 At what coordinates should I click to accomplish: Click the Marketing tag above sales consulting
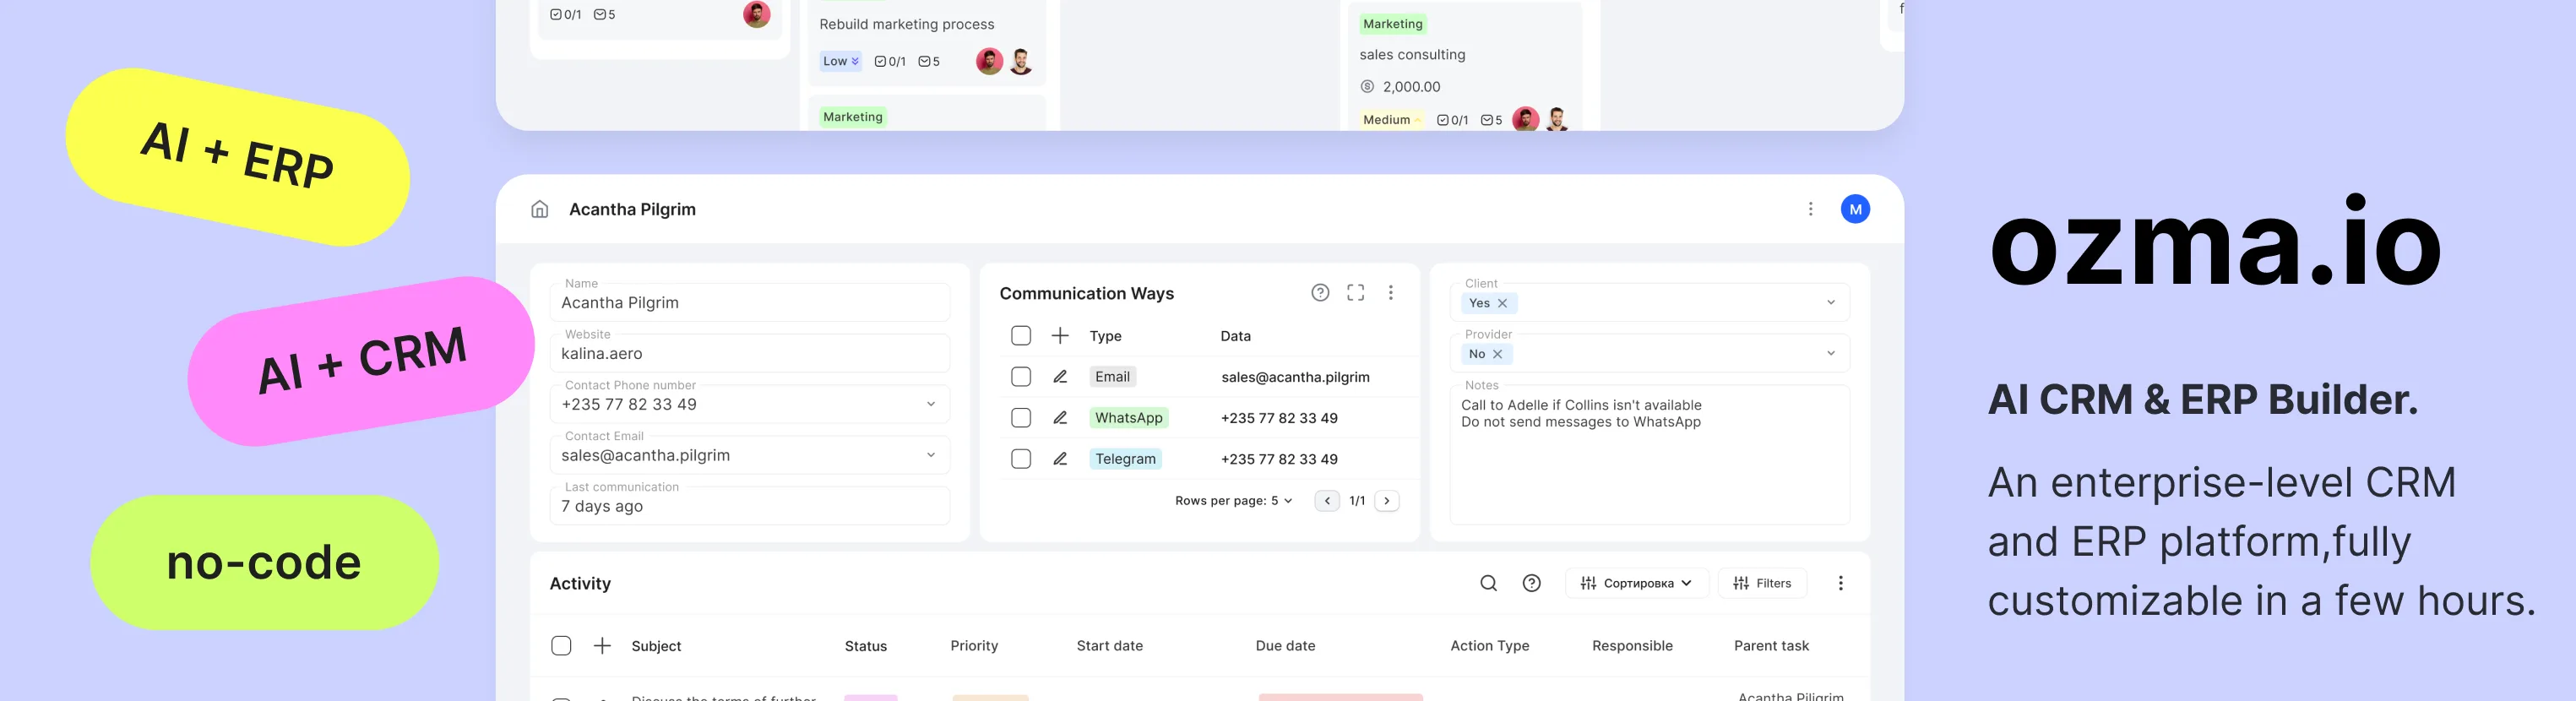click(1392, 24)
